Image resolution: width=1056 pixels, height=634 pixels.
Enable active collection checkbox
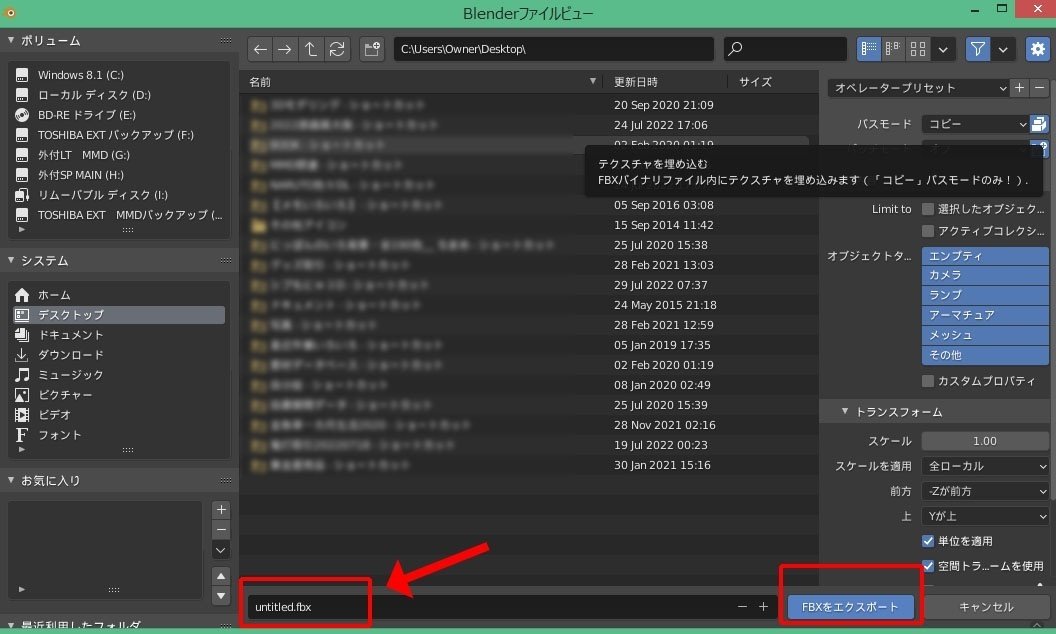(x=928, y=231)
